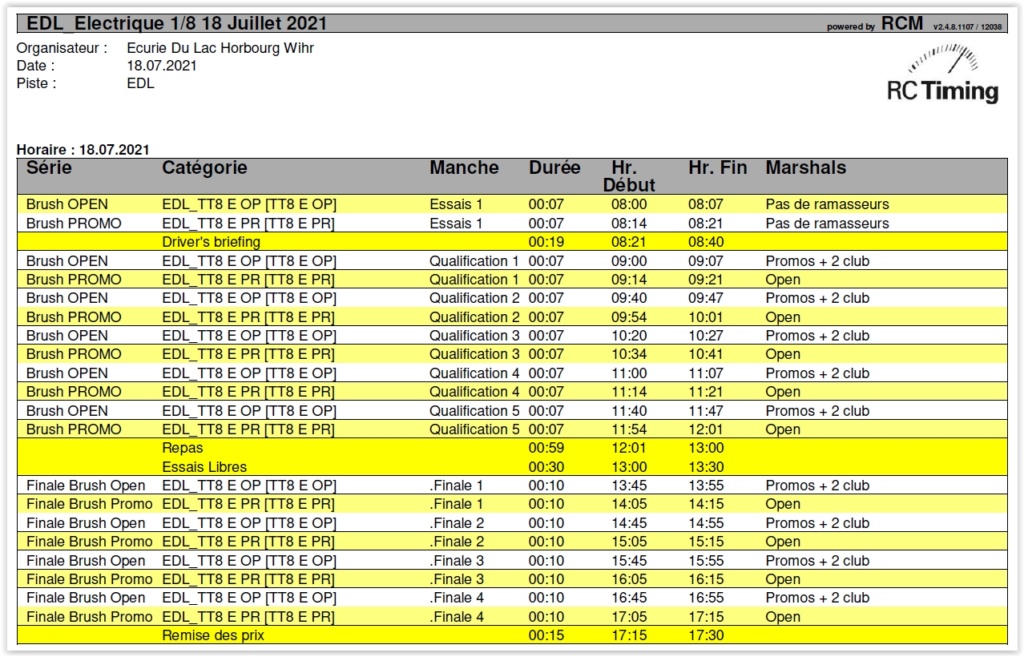
Task: Click the 'Hr. Début' column header
Action: (628, 176)
